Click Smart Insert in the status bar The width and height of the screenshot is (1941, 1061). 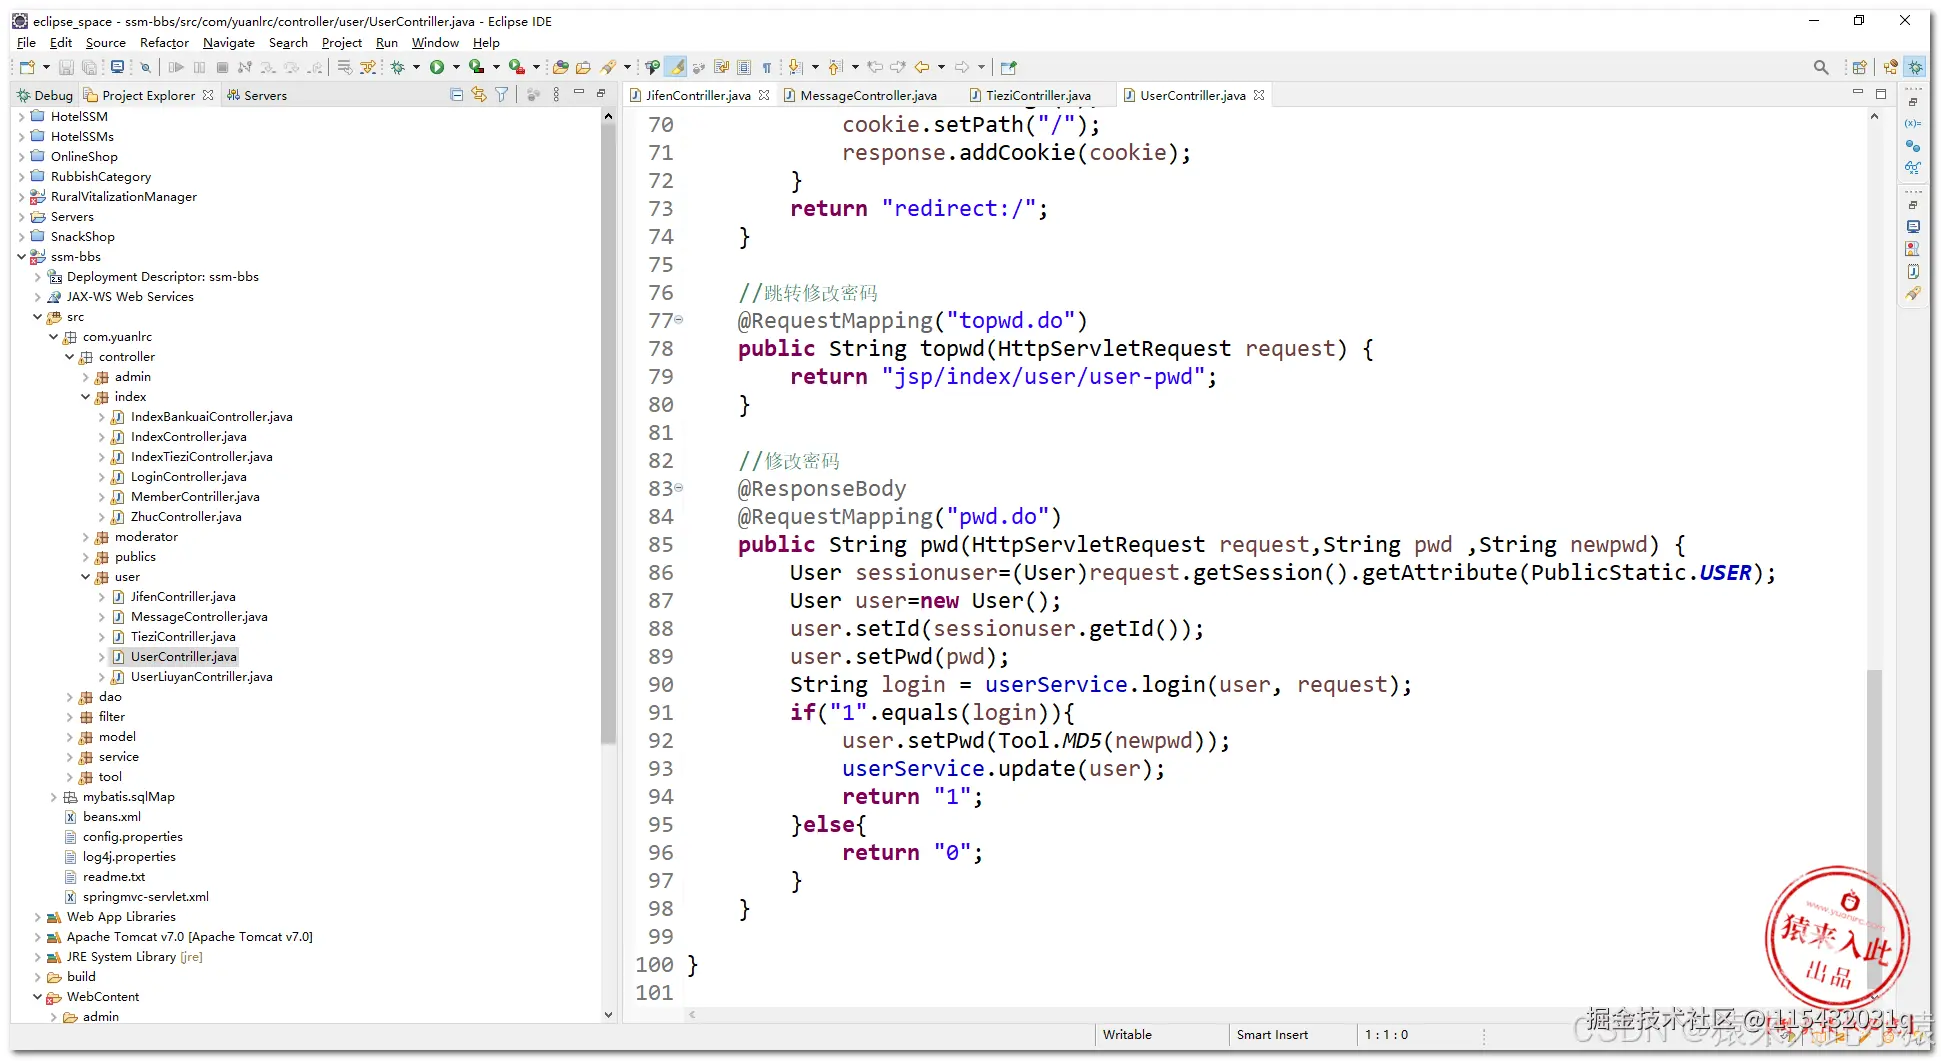tap(1272, 1035)
